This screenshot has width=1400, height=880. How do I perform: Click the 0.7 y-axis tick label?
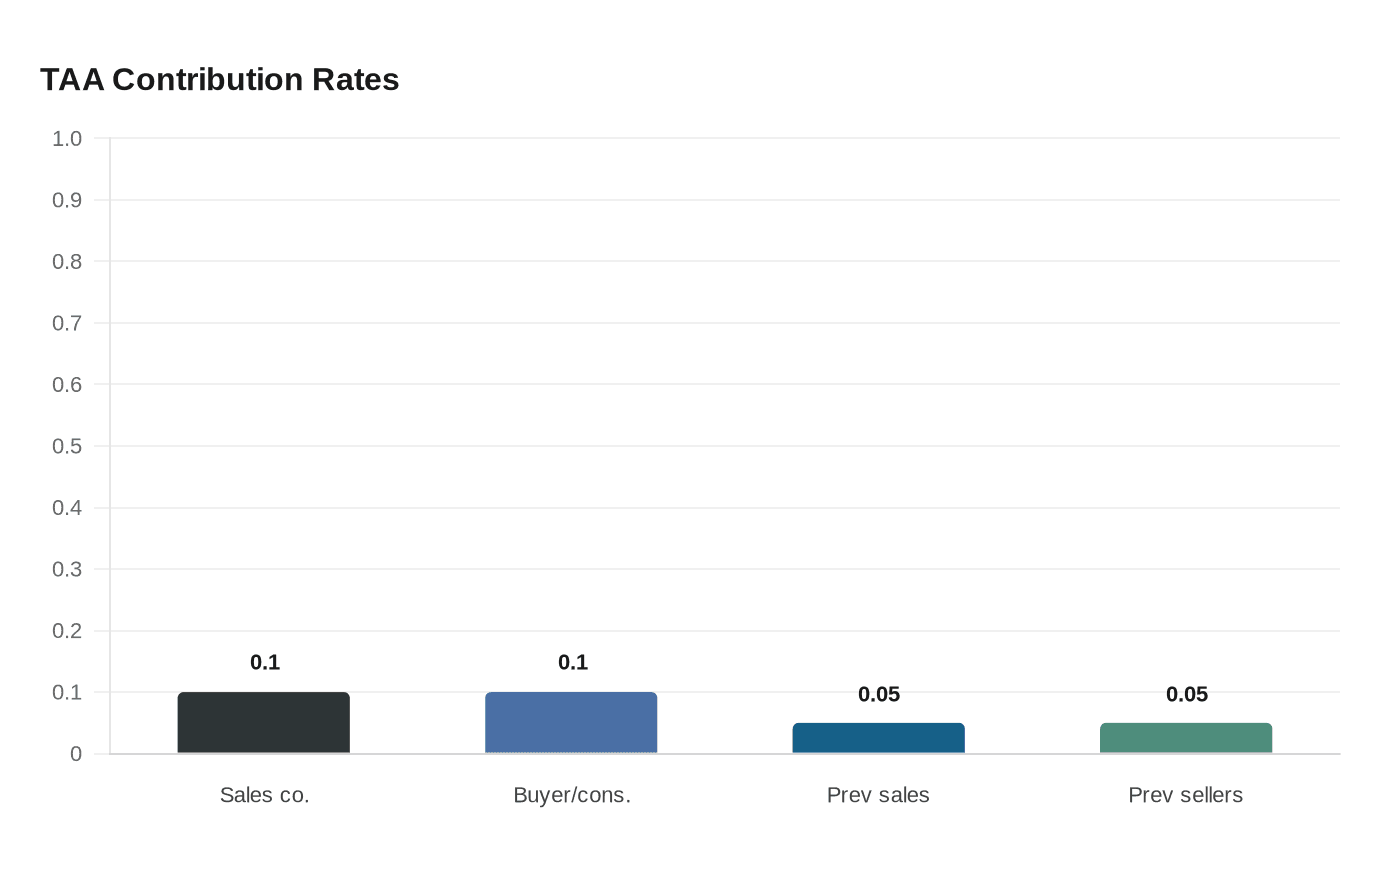click(67, 323)
